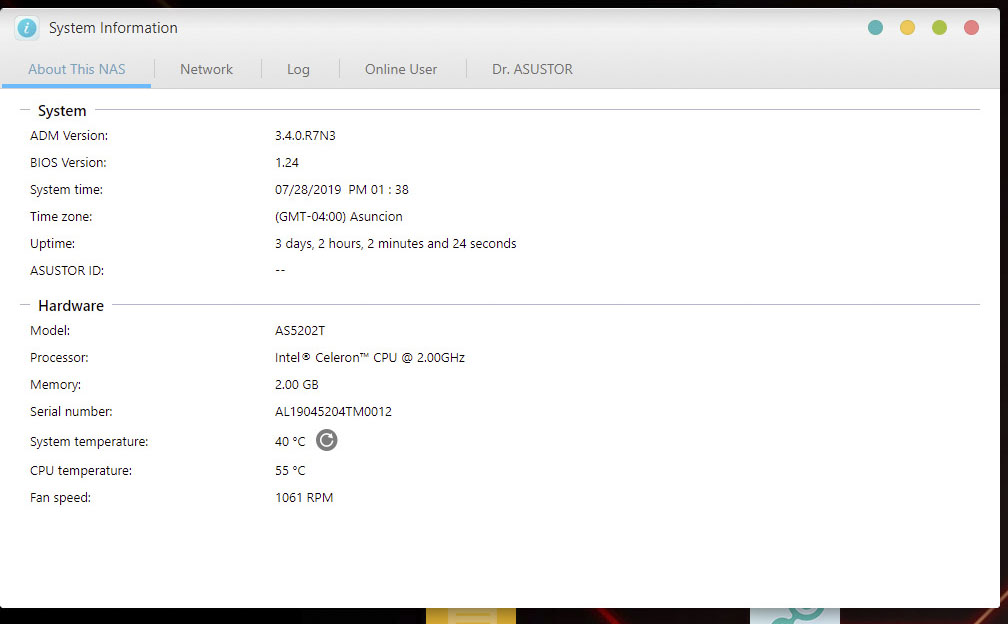Click the Serial number label
The image size is (1008, 624).
tap(71, 411)
